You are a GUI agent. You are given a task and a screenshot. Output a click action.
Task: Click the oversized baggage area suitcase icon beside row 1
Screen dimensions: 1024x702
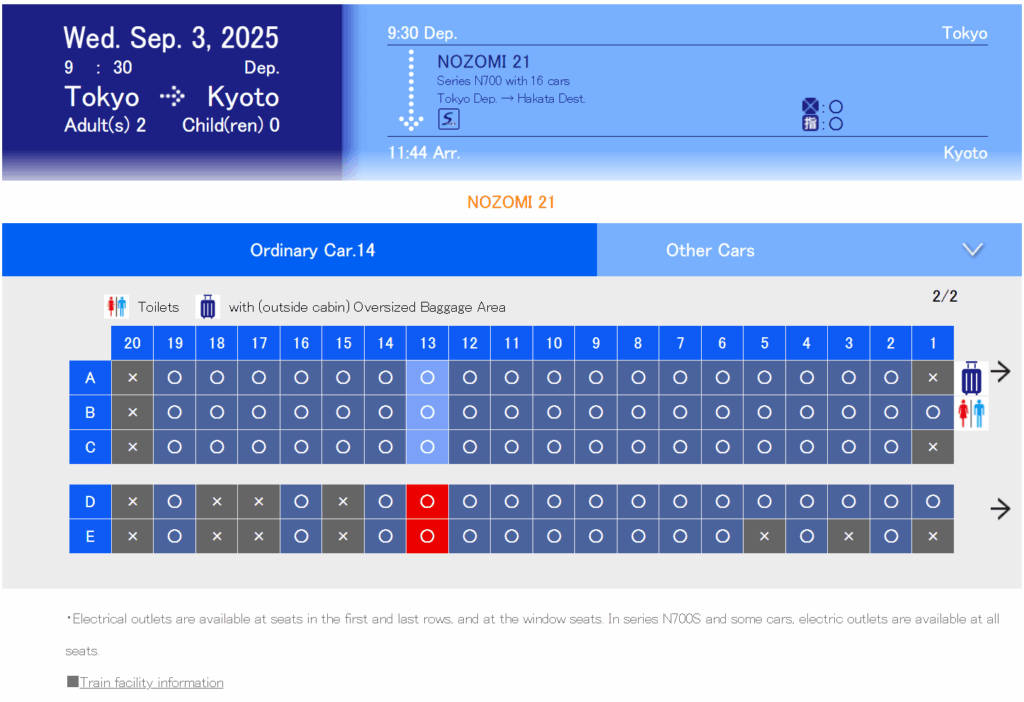tap(971, 379)
